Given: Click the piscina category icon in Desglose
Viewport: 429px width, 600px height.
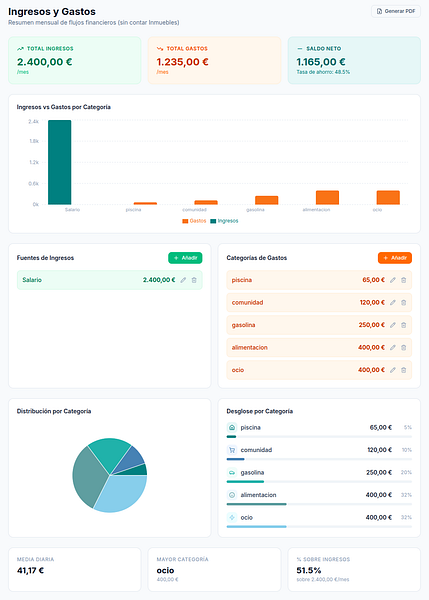Looking at the screenshot, I should 232,427.
